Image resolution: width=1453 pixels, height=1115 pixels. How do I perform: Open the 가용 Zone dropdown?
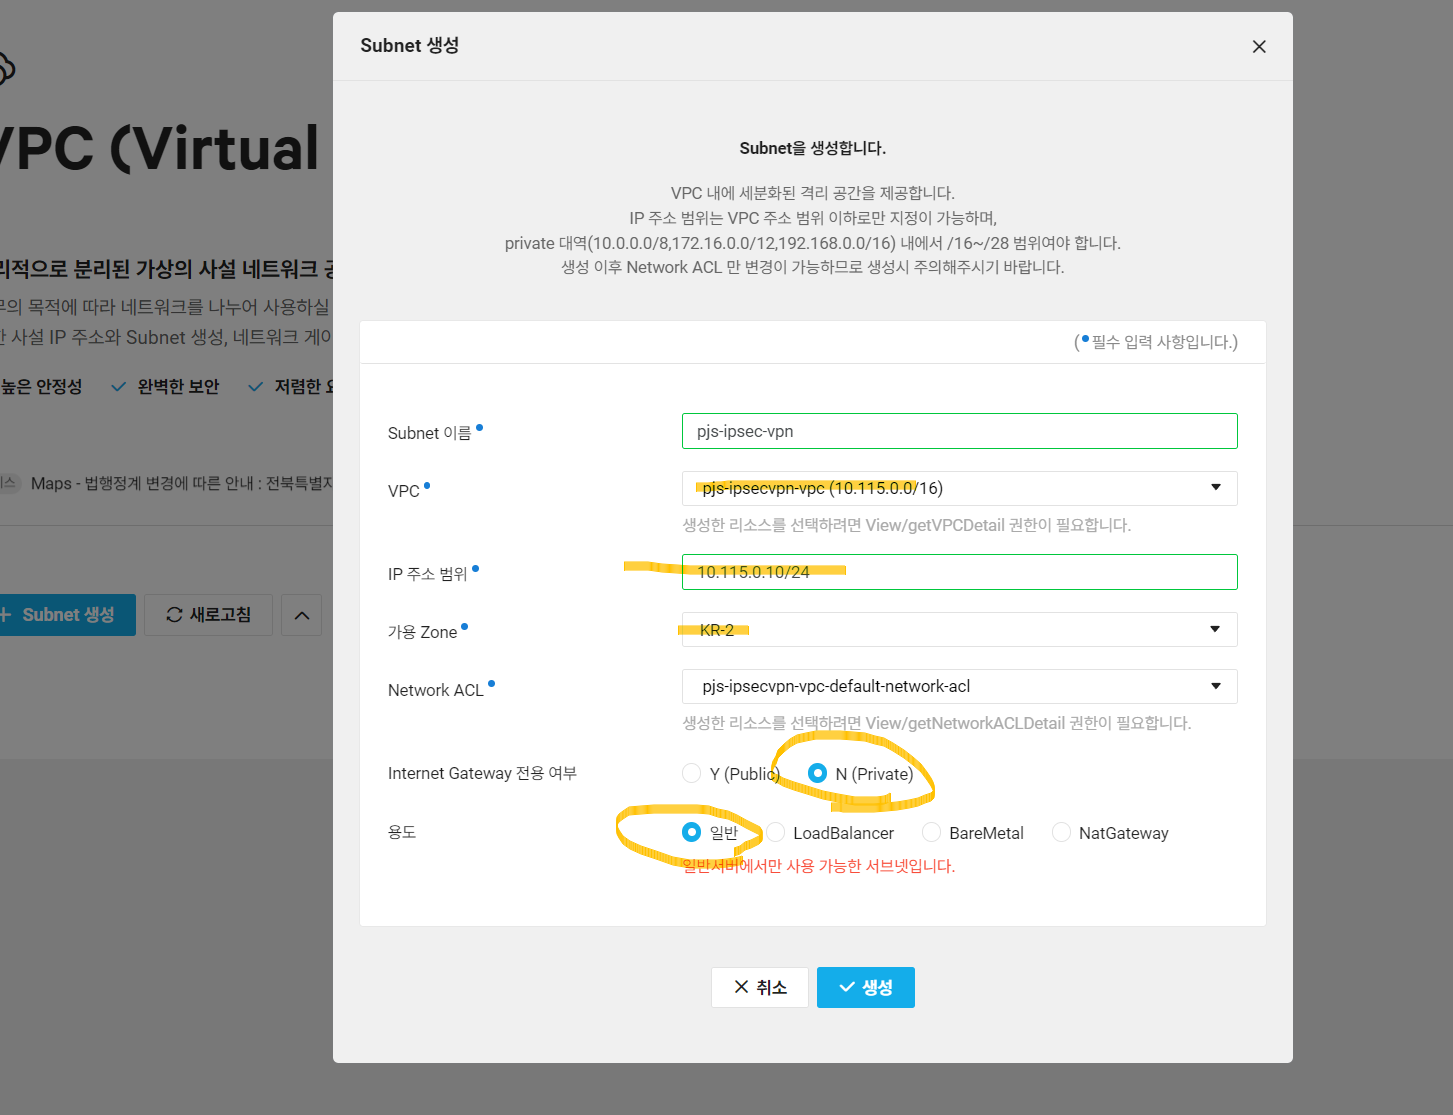tap(959, 630)
